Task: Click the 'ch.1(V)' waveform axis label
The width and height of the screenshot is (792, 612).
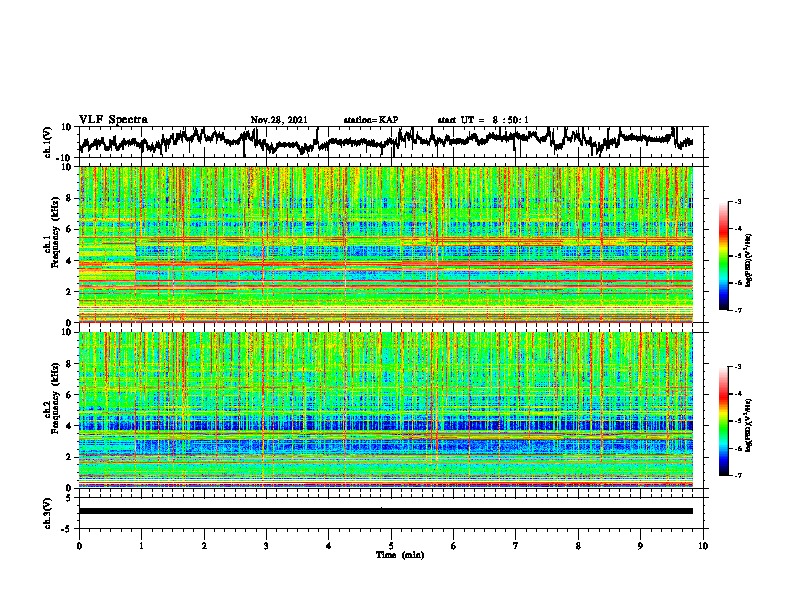Action: coord(47,142)
